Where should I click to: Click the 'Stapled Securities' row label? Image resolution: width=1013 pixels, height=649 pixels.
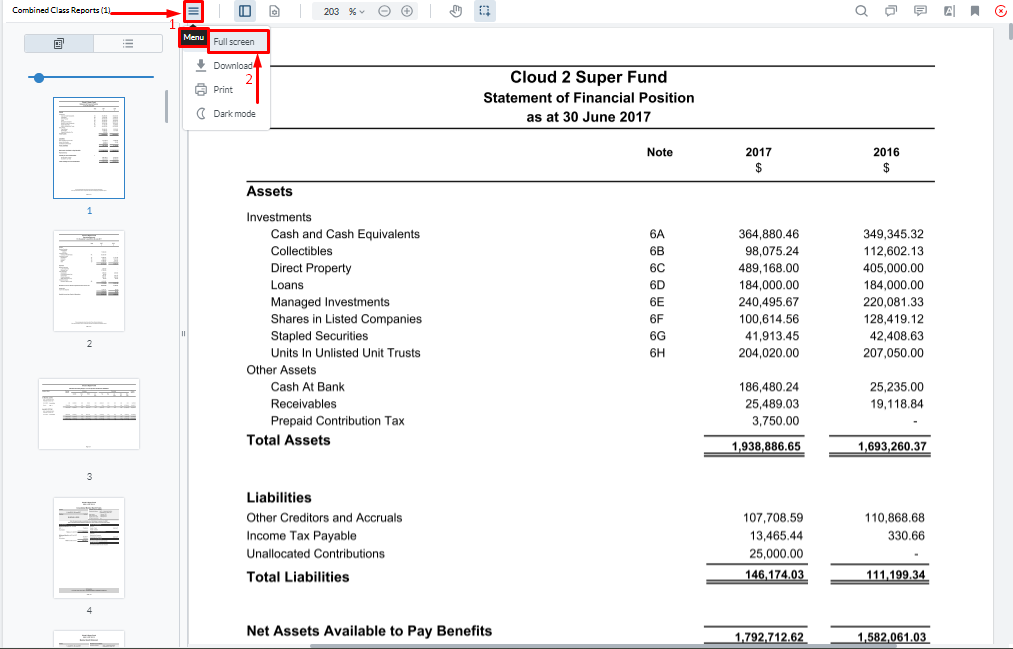(x=319, y=336)
